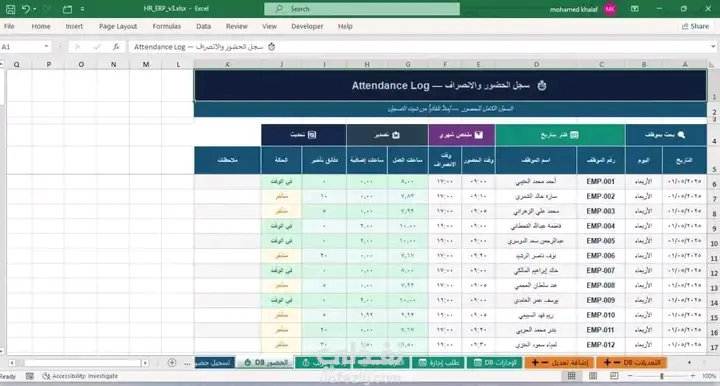
Task: Open the Undo history dropdown arrow
Action: [x=35, y=9]
